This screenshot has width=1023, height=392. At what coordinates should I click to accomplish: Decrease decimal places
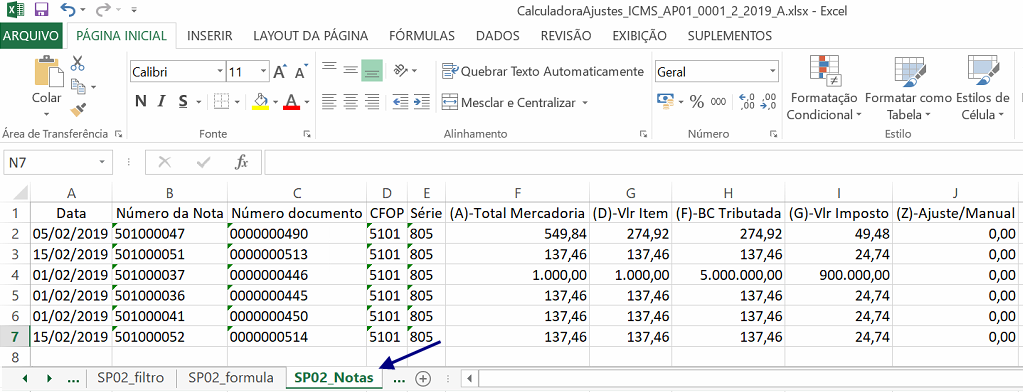769,102
